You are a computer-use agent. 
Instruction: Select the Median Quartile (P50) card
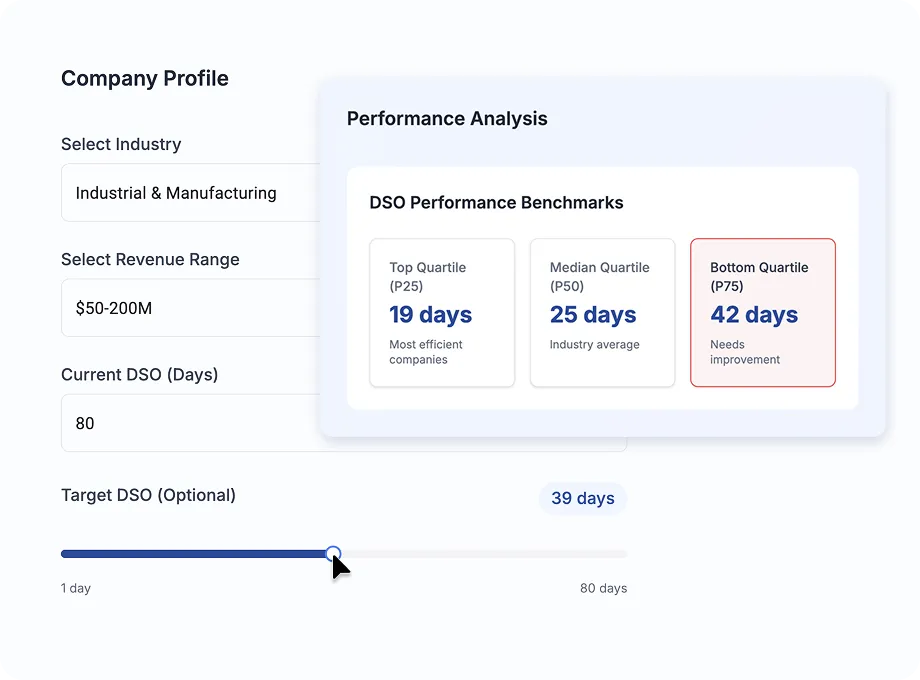(603, 312)
